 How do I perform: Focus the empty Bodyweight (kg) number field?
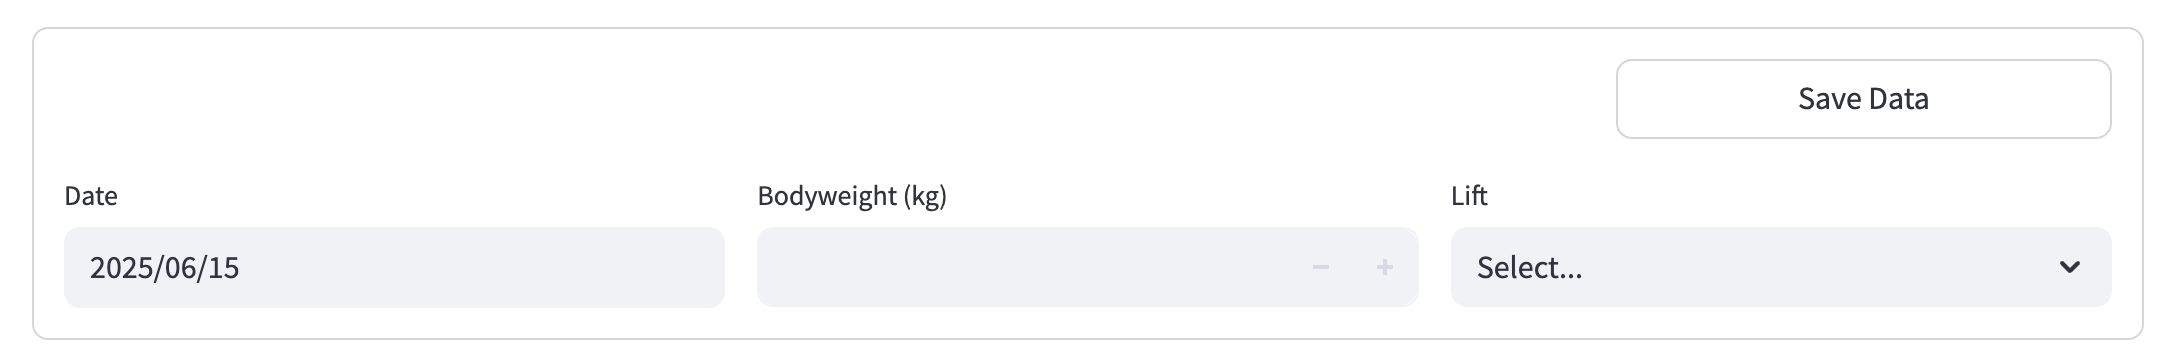click(1023, 267)
